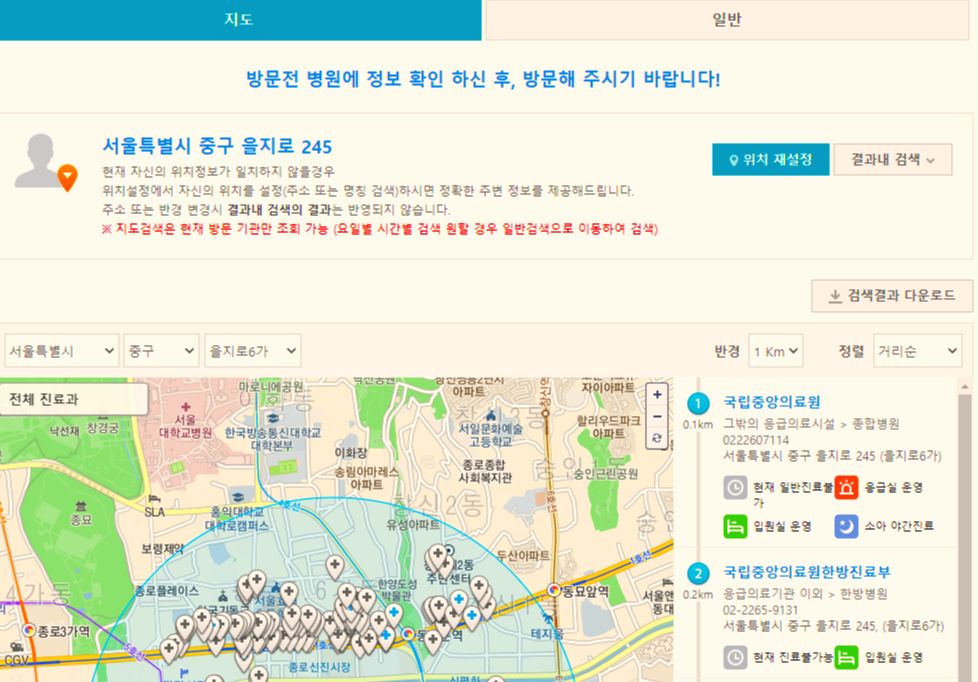The width and height of the screenshot is (978, 682).
Task: Click the address 서울특별시 중구 을지로 245
Action: (217, 146)
